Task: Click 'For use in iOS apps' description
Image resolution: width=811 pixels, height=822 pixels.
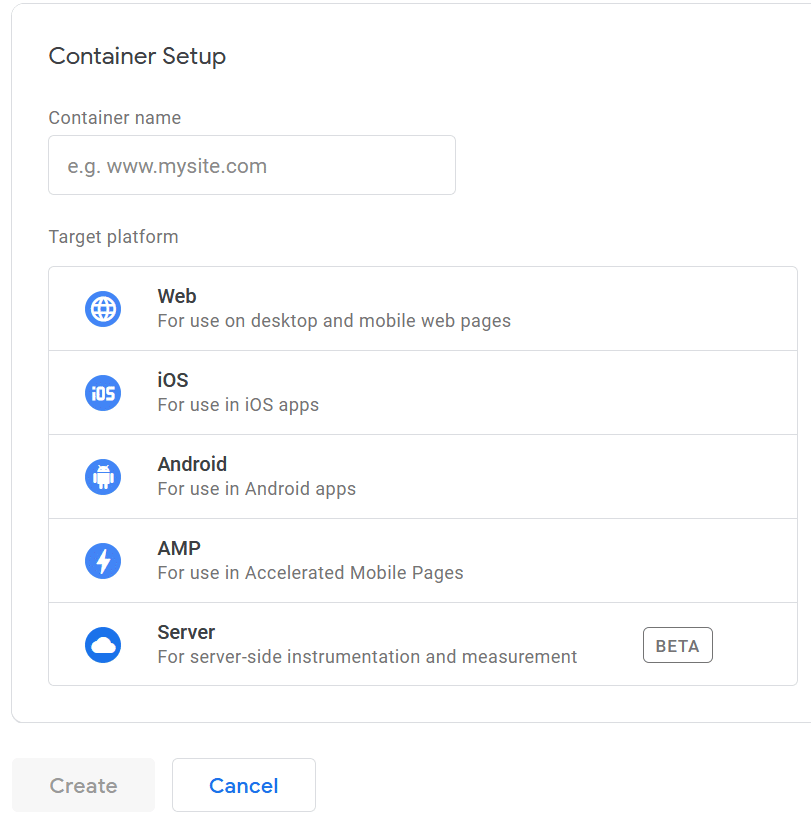Action: pyautogui.click(x=238, y=405)
